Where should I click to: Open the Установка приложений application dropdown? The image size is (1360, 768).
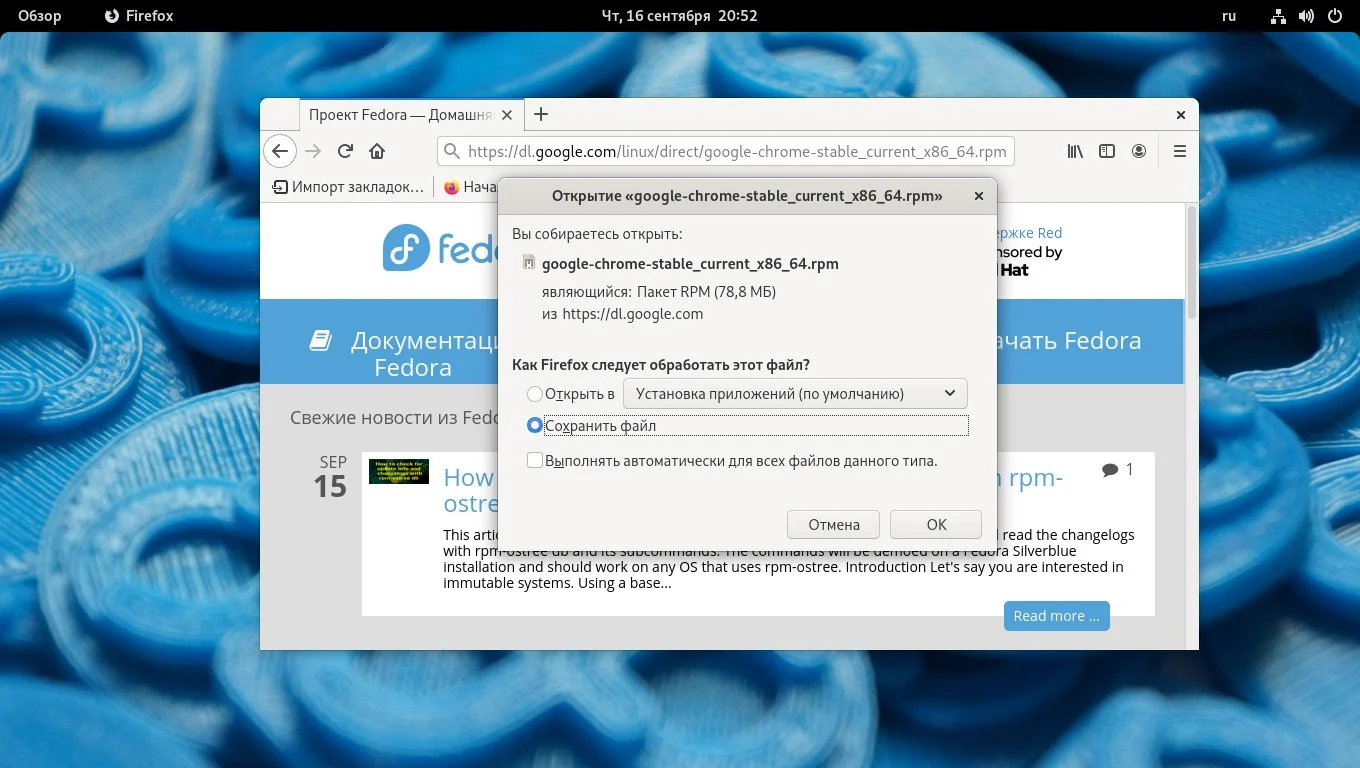point(794,393)
